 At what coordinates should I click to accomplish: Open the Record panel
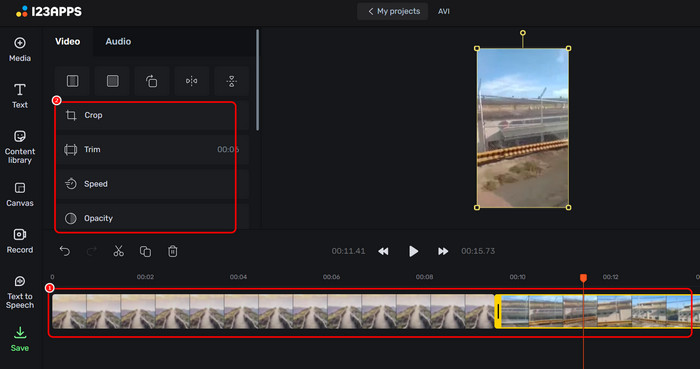click(x=20, y=241)
